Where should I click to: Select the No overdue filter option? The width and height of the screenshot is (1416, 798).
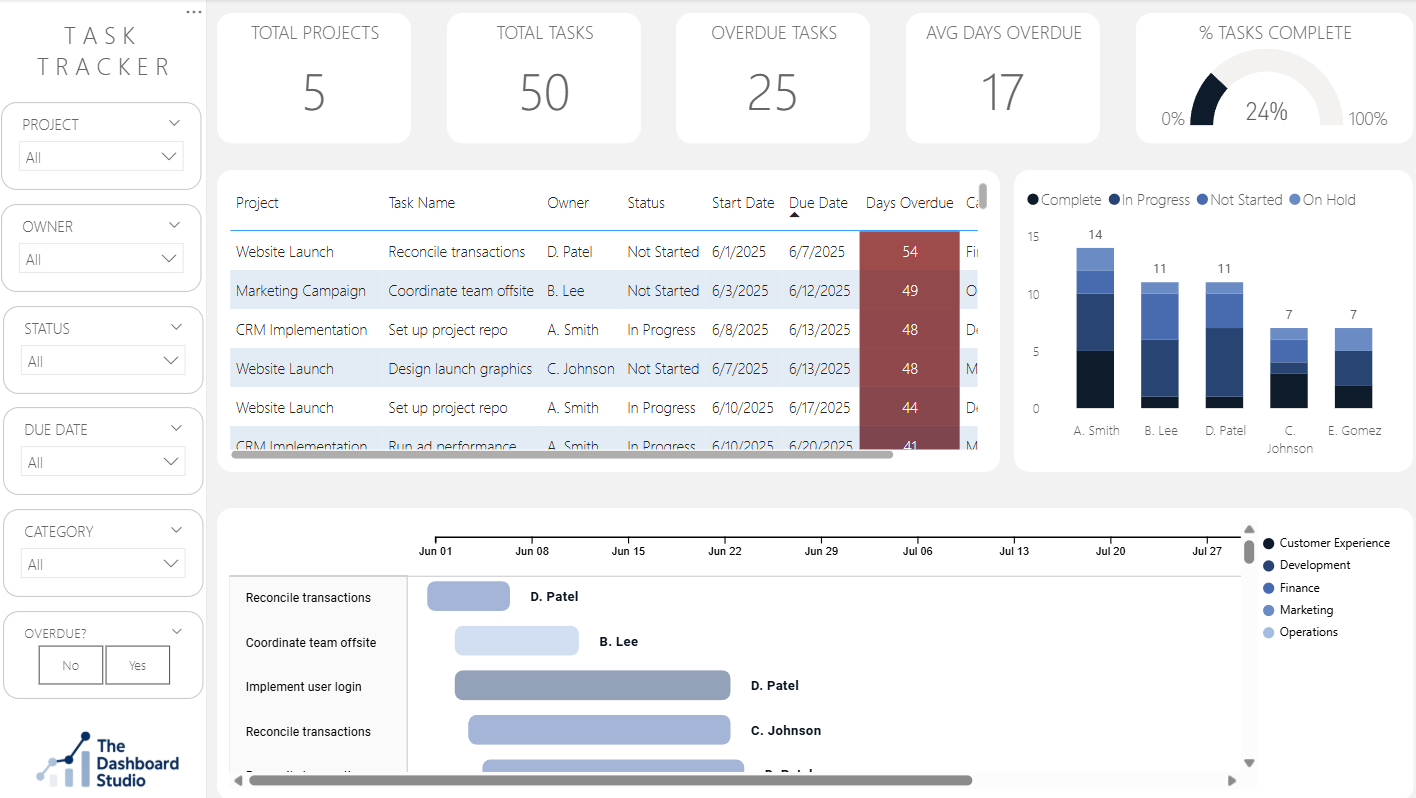coord(70,665)
